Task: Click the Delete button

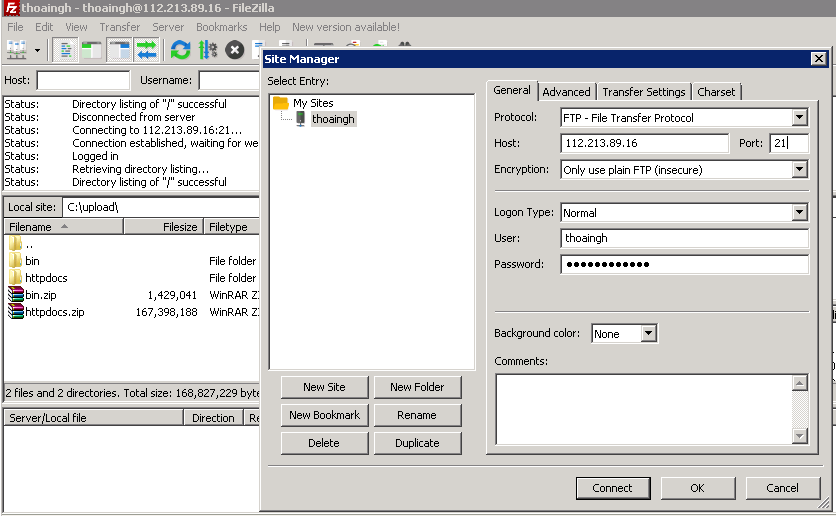Action: (x=324, y=443)
